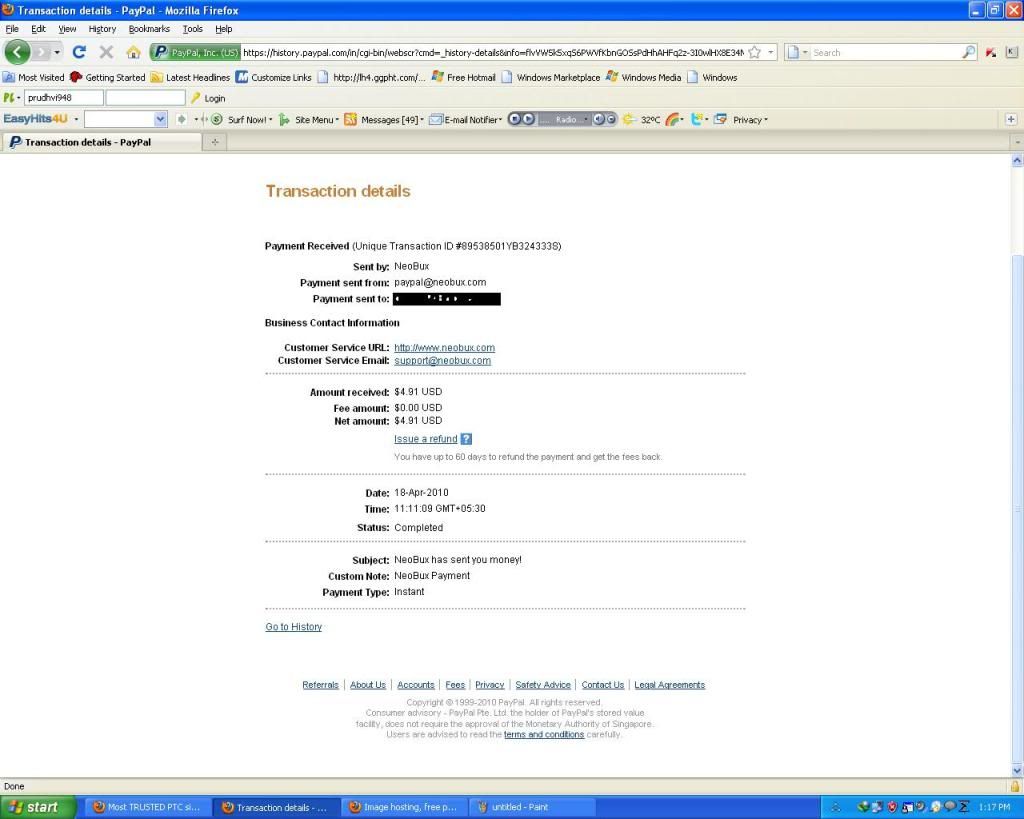Click the Surf Now! toolbar button

point(240,120)
